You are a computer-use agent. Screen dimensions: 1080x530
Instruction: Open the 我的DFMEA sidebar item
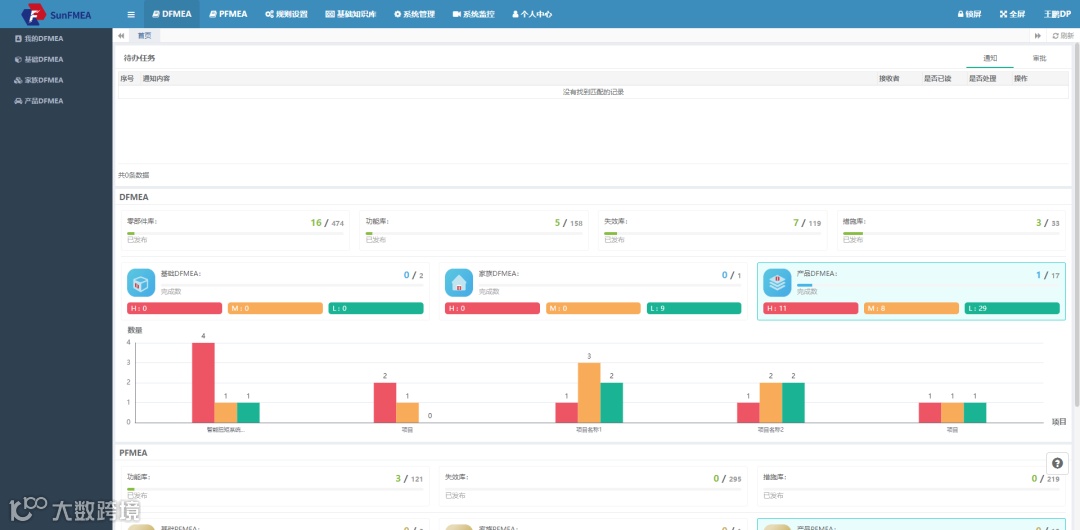coord(39,39)
